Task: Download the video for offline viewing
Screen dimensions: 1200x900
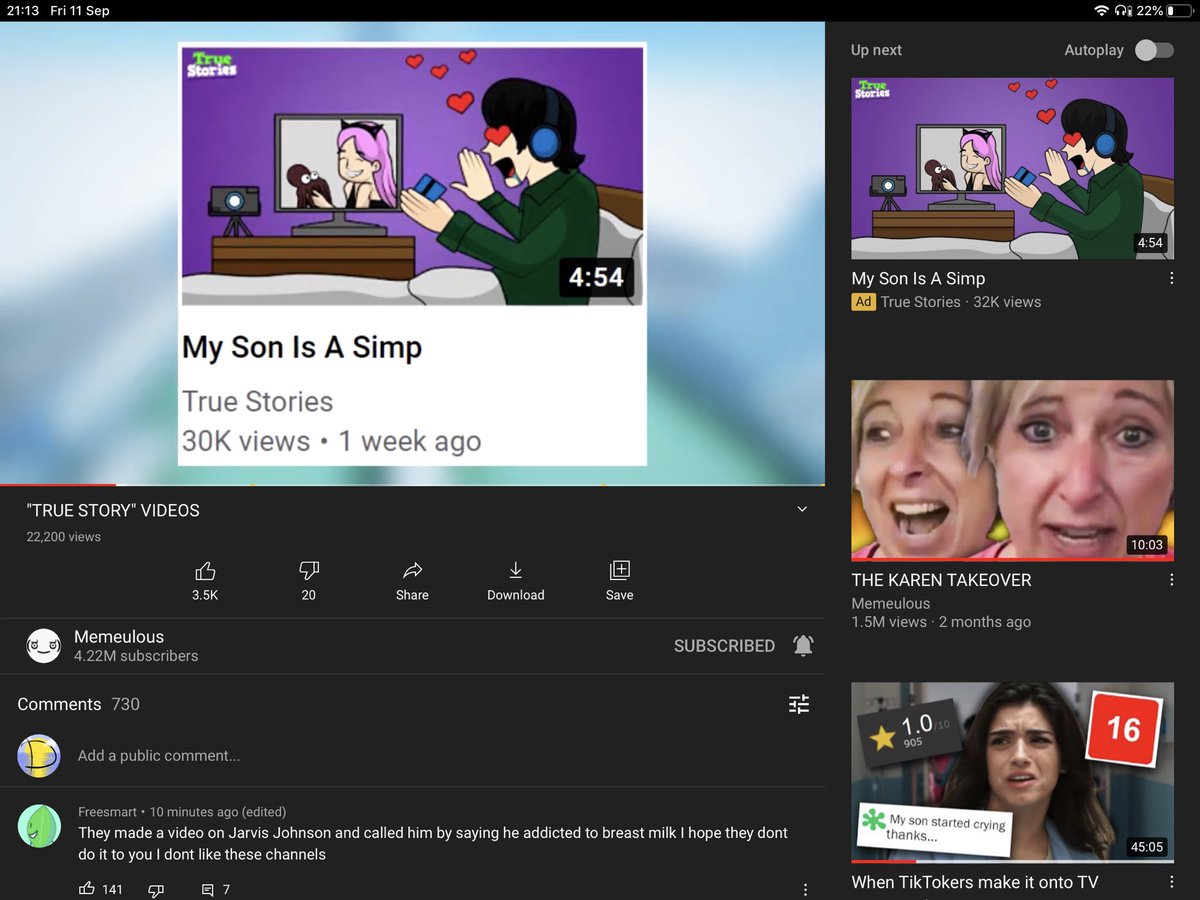Action: click(516, 571)
